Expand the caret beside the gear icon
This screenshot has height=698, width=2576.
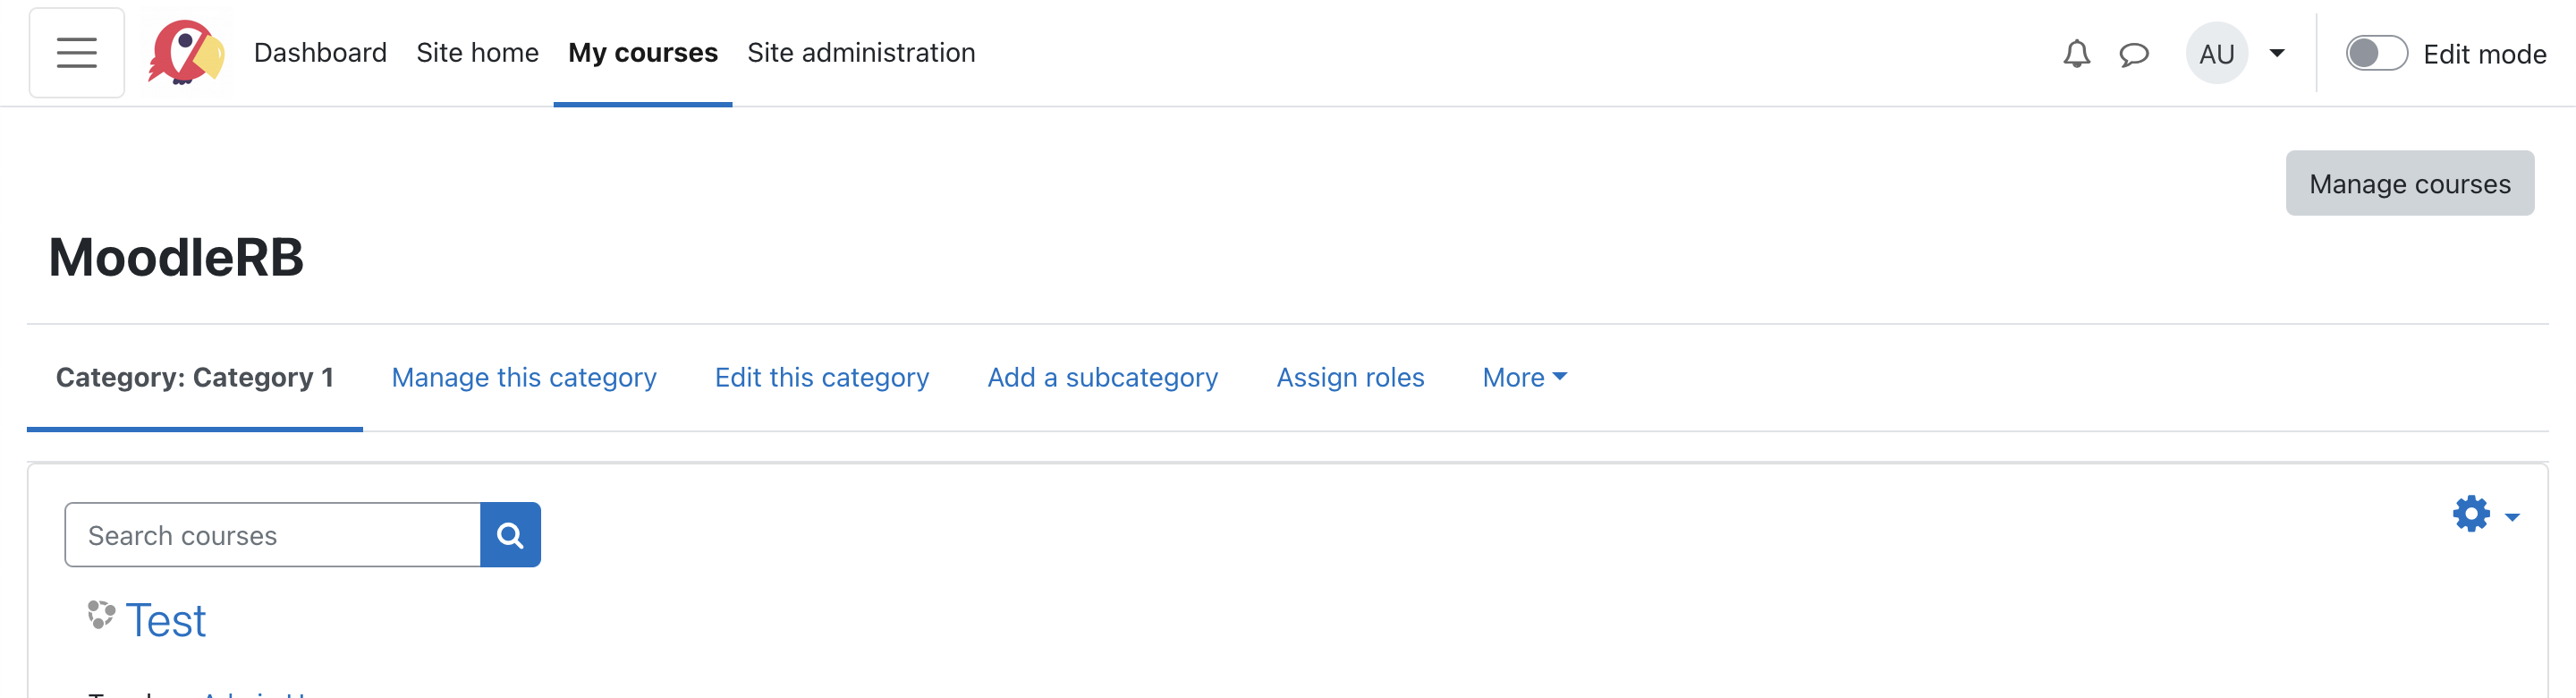tap(2511, 517)
